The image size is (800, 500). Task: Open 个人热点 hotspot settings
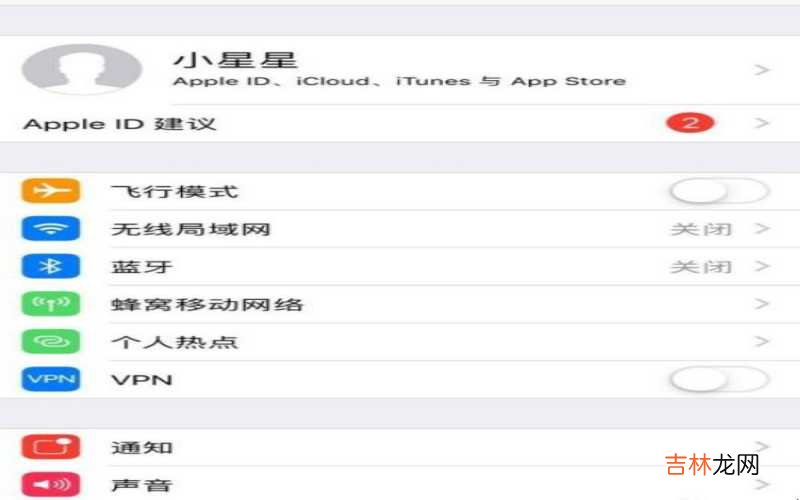175,342
